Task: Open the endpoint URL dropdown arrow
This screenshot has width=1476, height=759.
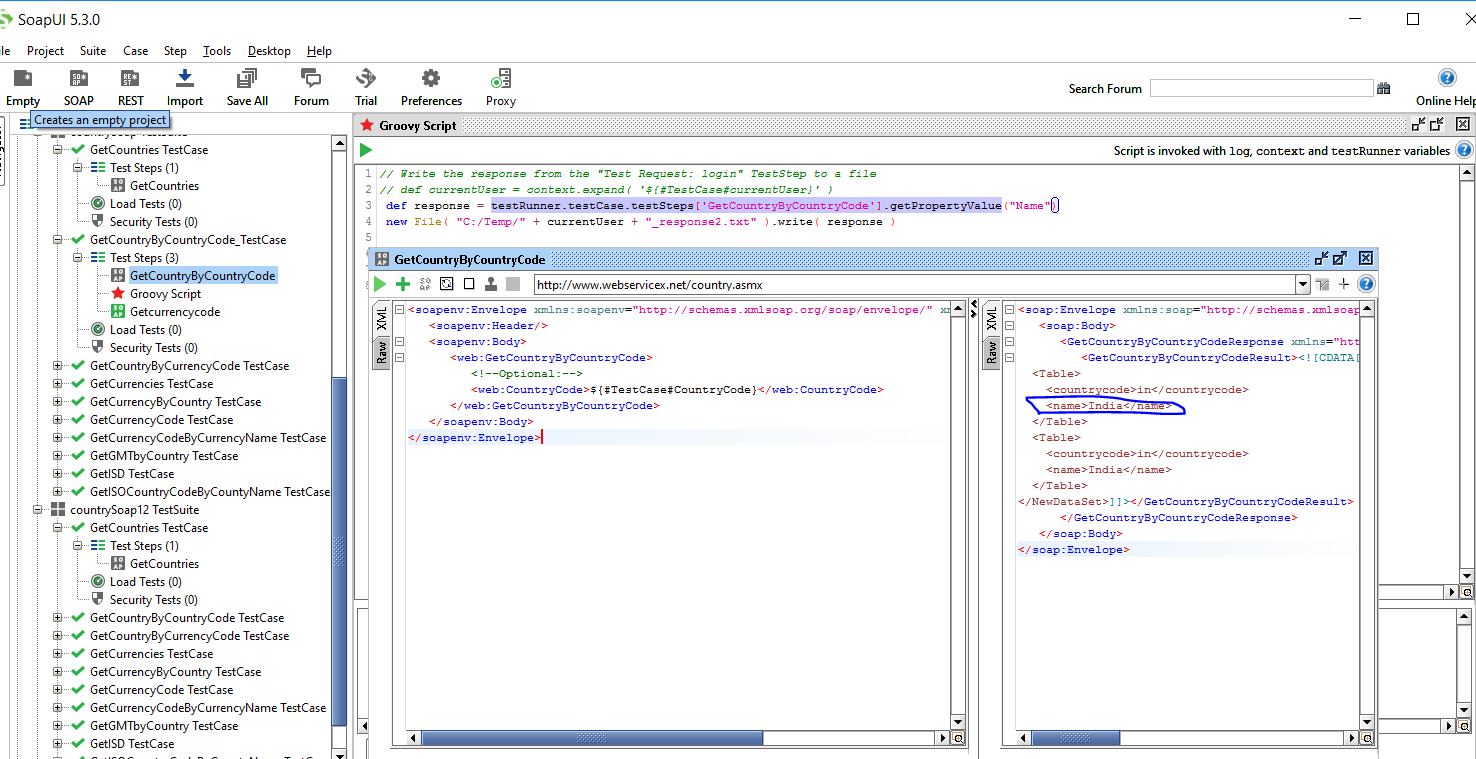Action: coord(1302,285)
